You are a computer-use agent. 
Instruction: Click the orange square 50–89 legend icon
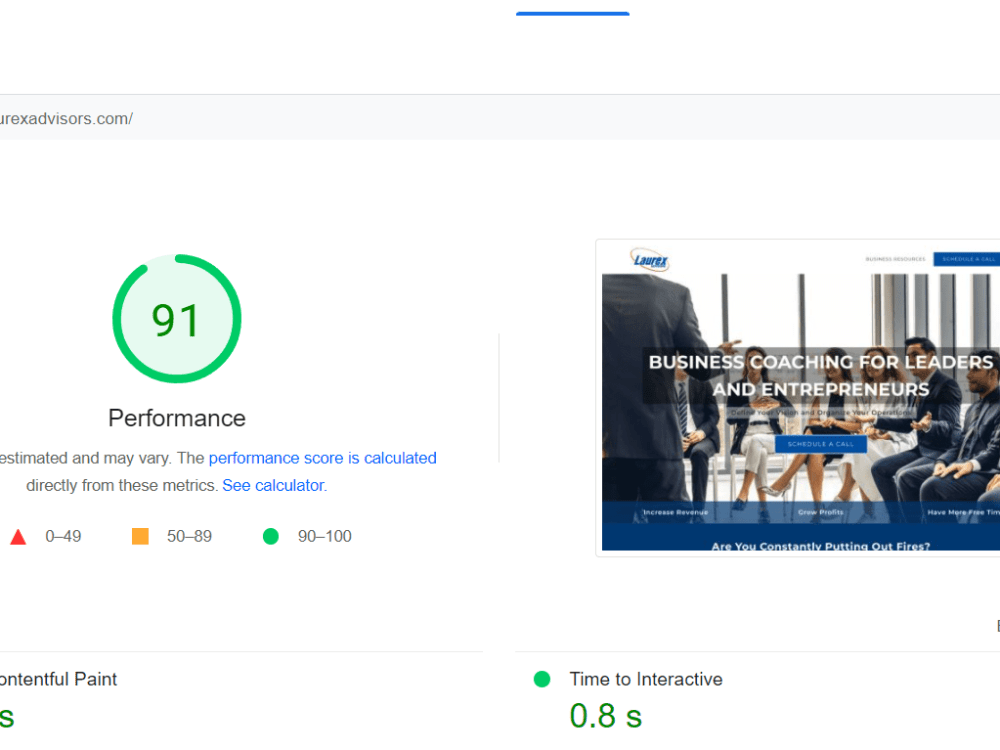pyautogui.click(x=140, y=536)
